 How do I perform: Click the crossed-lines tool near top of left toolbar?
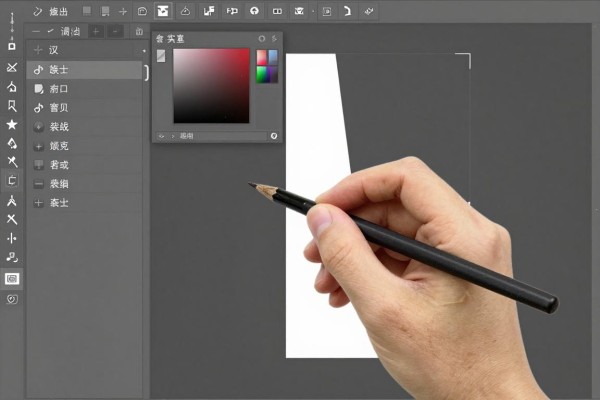click(x=12, y=67)
